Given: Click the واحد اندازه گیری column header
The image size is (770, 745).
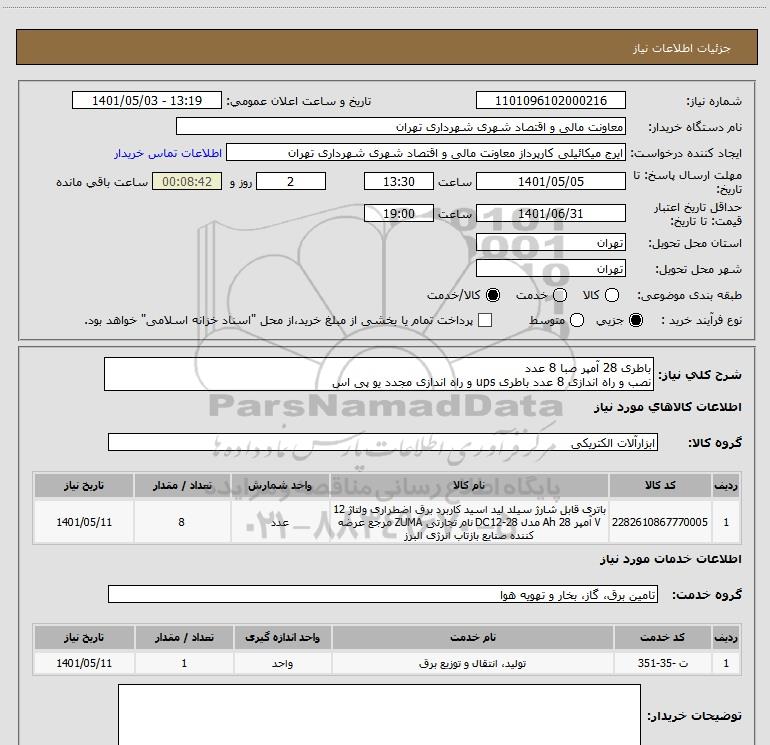Looking at the screenshot, I should (x=282, y=637).
